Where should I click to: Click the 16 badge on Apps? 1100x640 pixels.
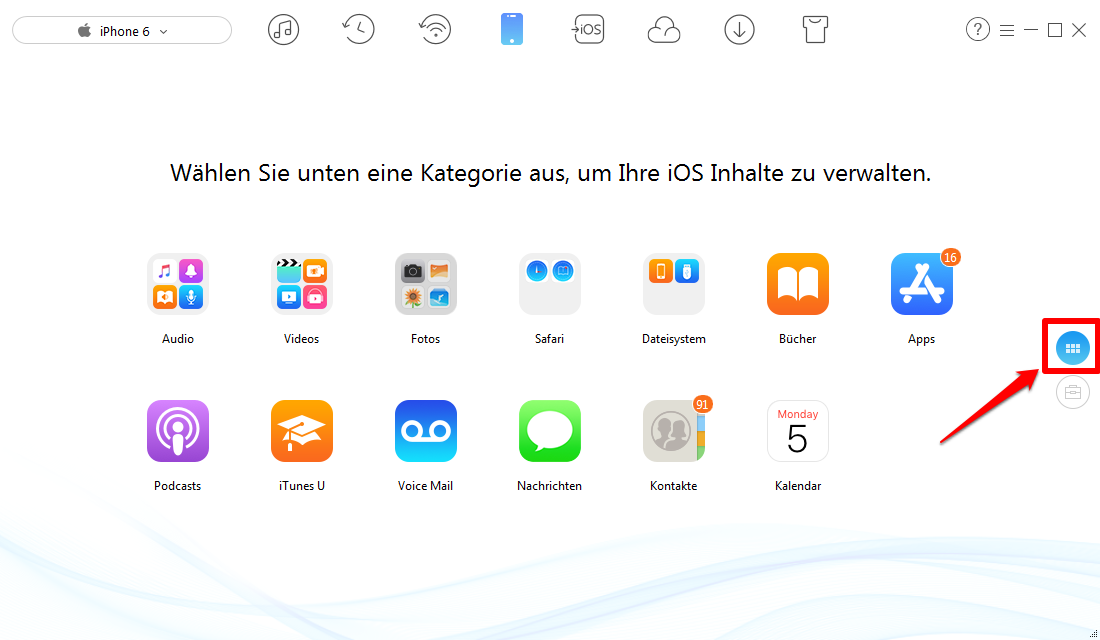point(951,258)
